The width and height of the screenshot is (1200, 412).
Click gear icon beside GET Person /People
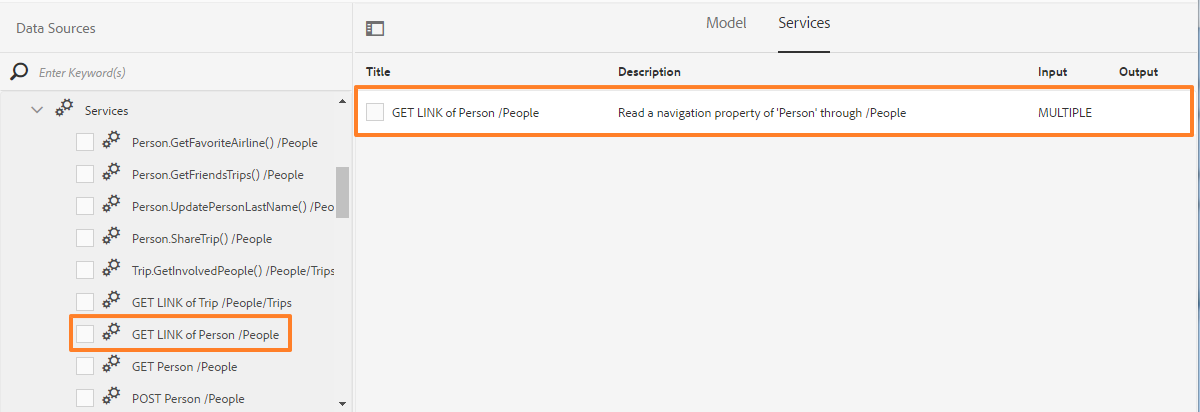coord(111,366)
